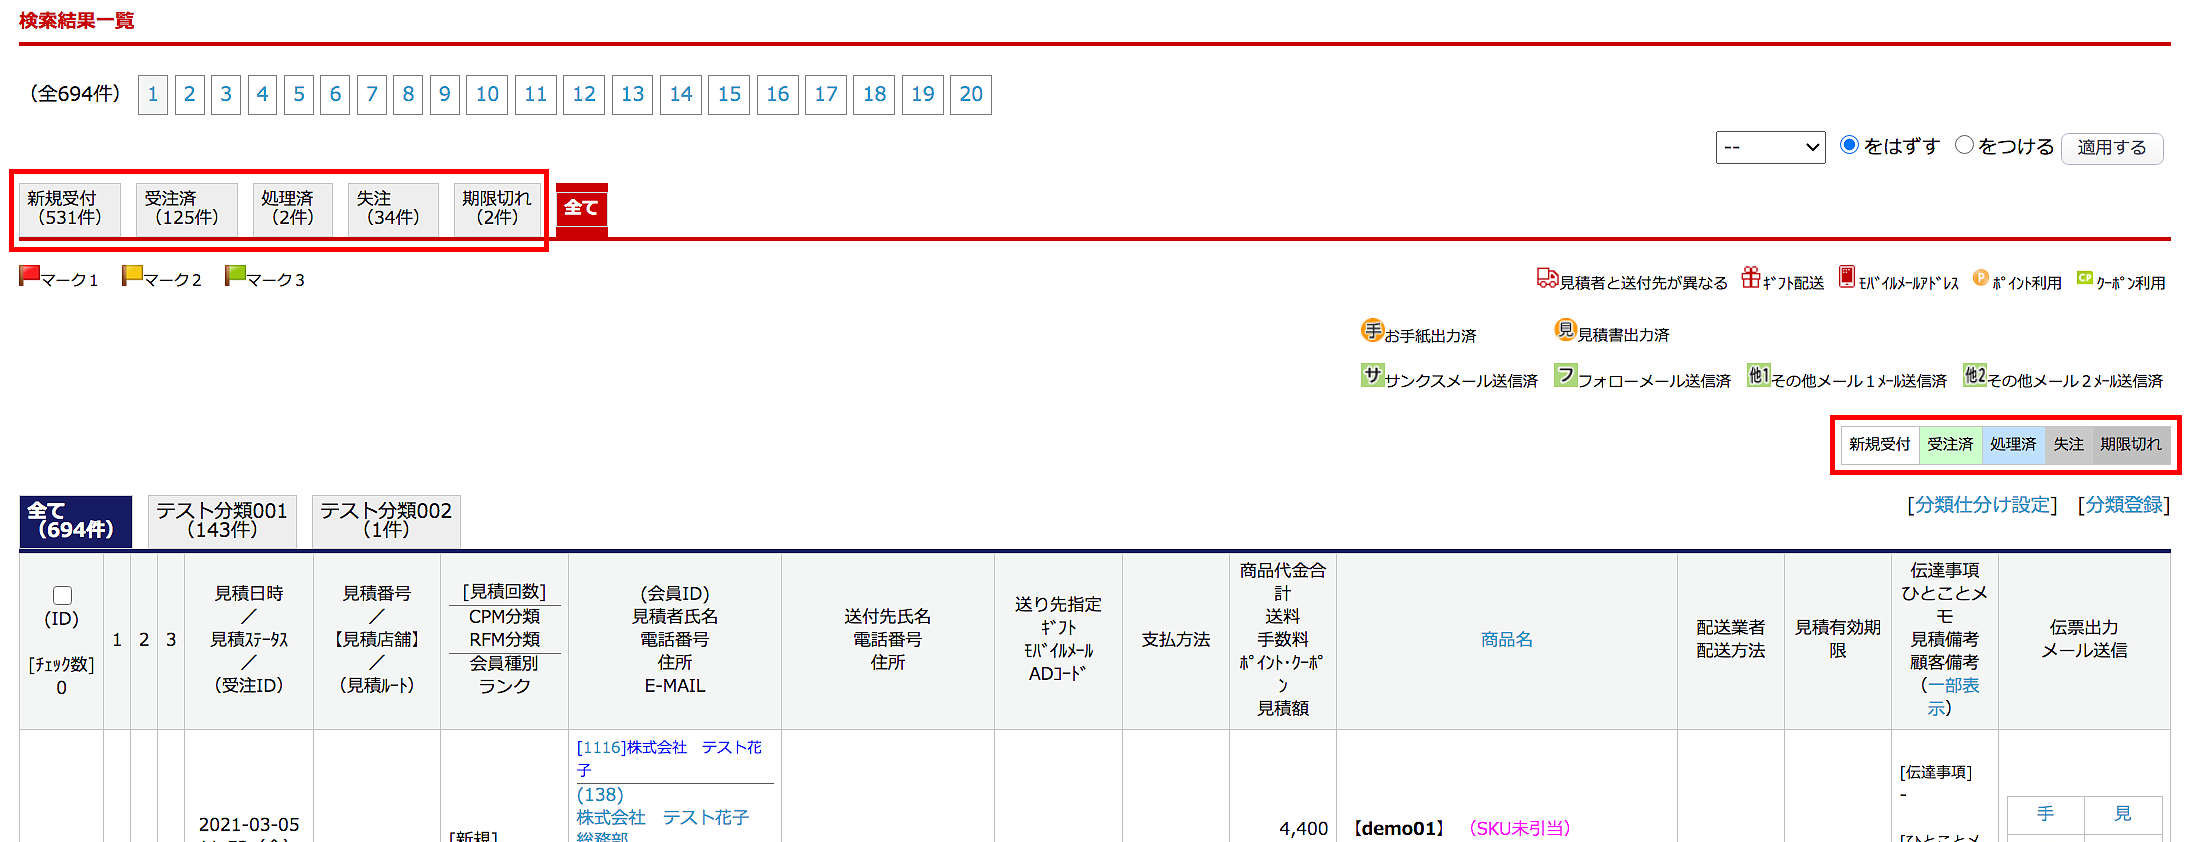
Task: Click the green 受注済 color legend swatch
Action: pos(1950,444)
